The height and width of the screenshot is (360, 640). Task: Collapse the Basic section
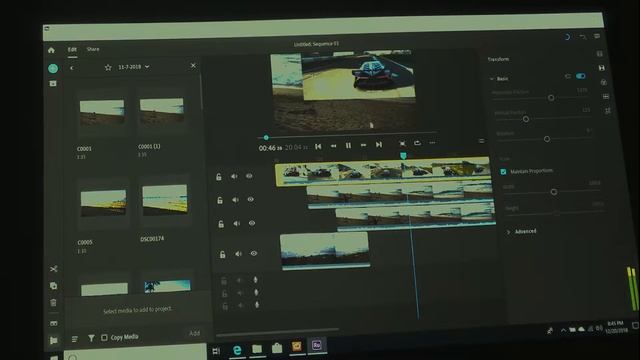pos(492,78)
